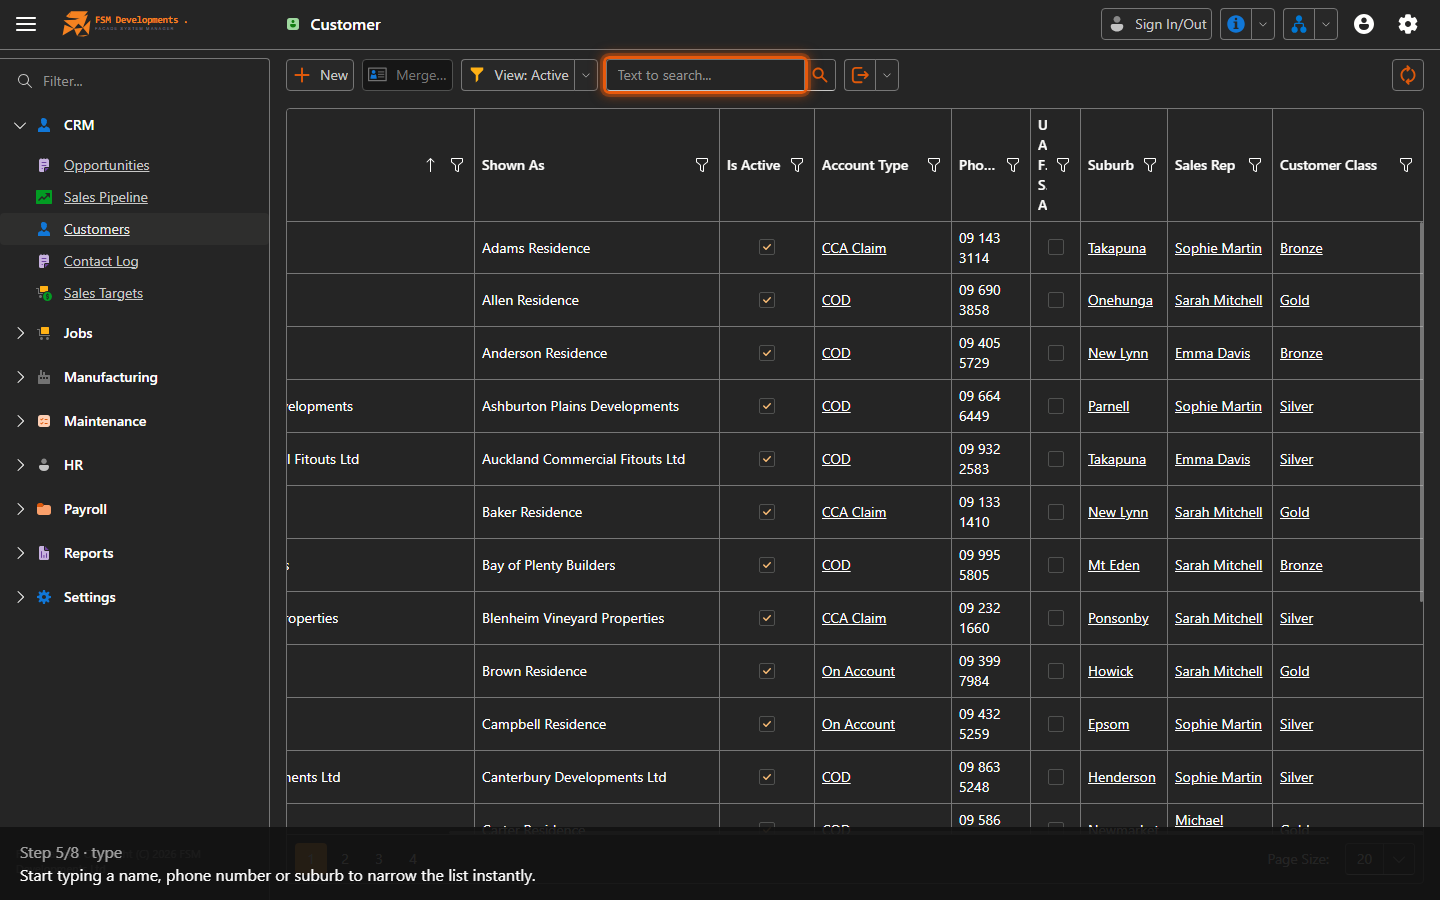The image size is (1440, 900).
Task: Open Sales Pipeline in the sidebar
Action: coord(105,197)
